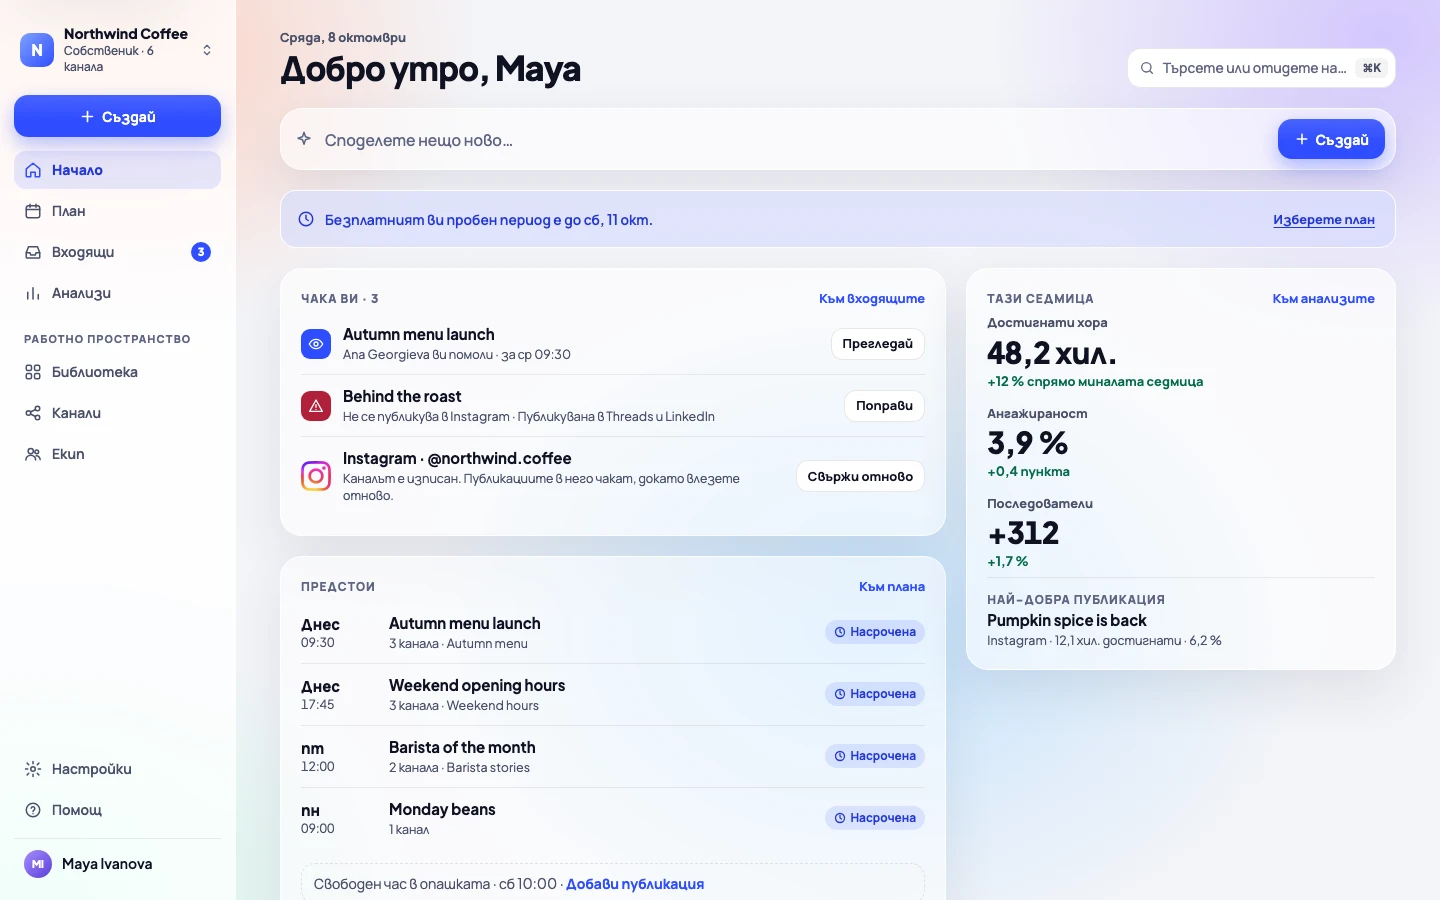The image size is (1440, 900).
Task: Open the Pumpkin spice is back post
Action: (1067, 620)
